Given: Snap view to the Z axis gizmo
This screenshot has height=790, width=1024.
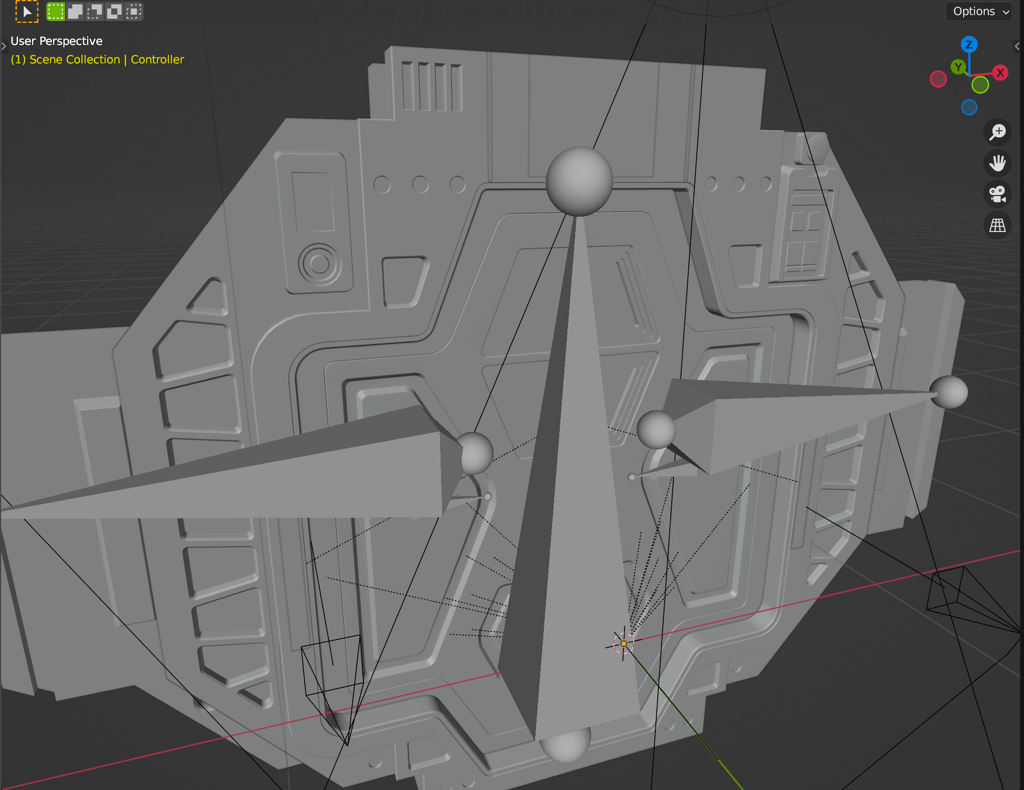Looking at the screenshot, I should pyautogui.click(x=969, y=44).
